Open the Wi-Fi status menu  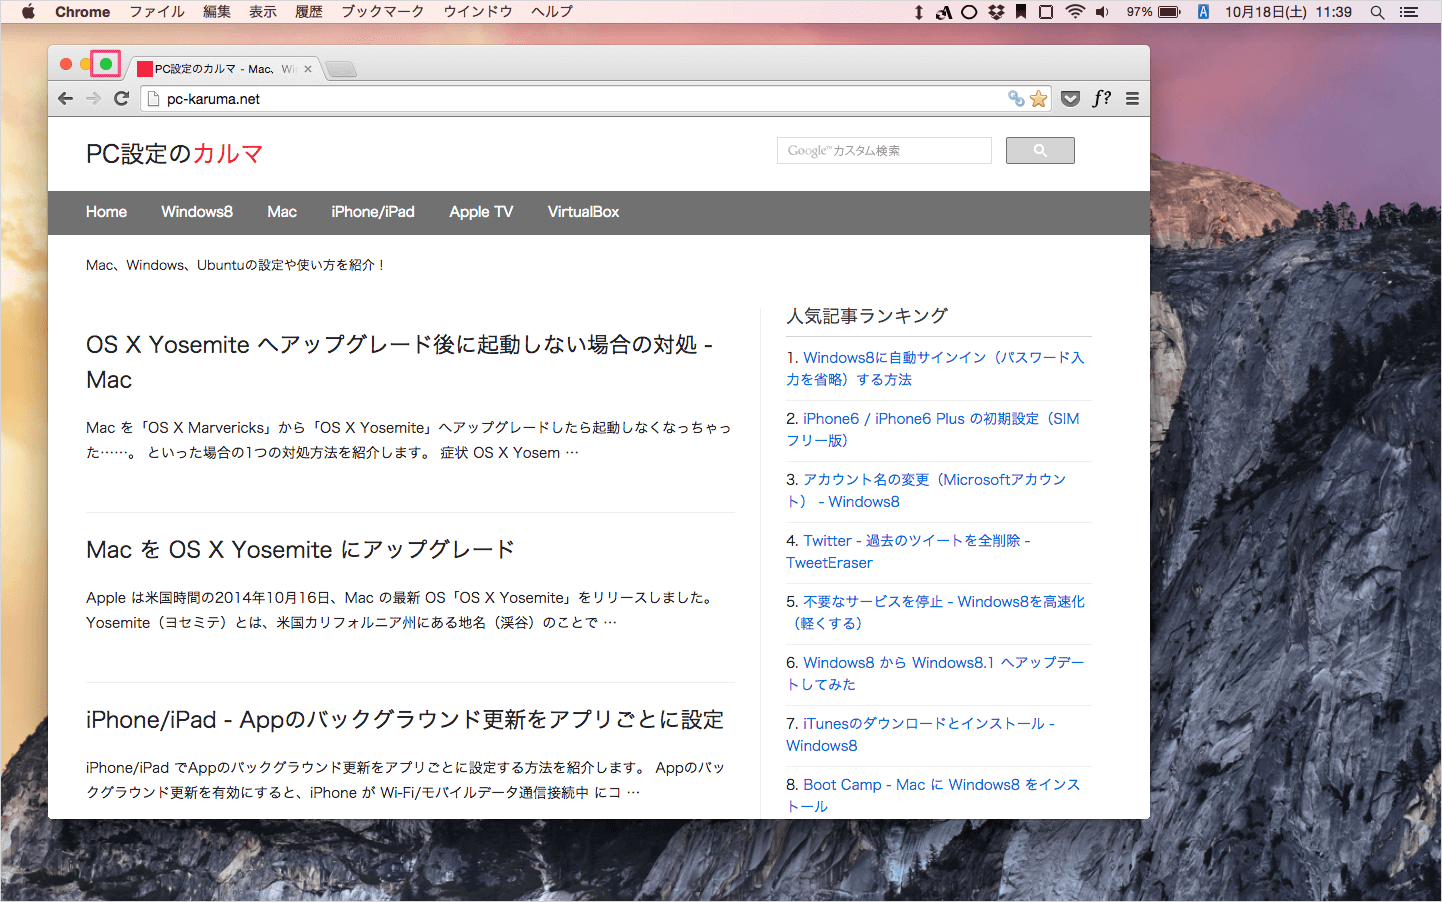click(1075, 12)
